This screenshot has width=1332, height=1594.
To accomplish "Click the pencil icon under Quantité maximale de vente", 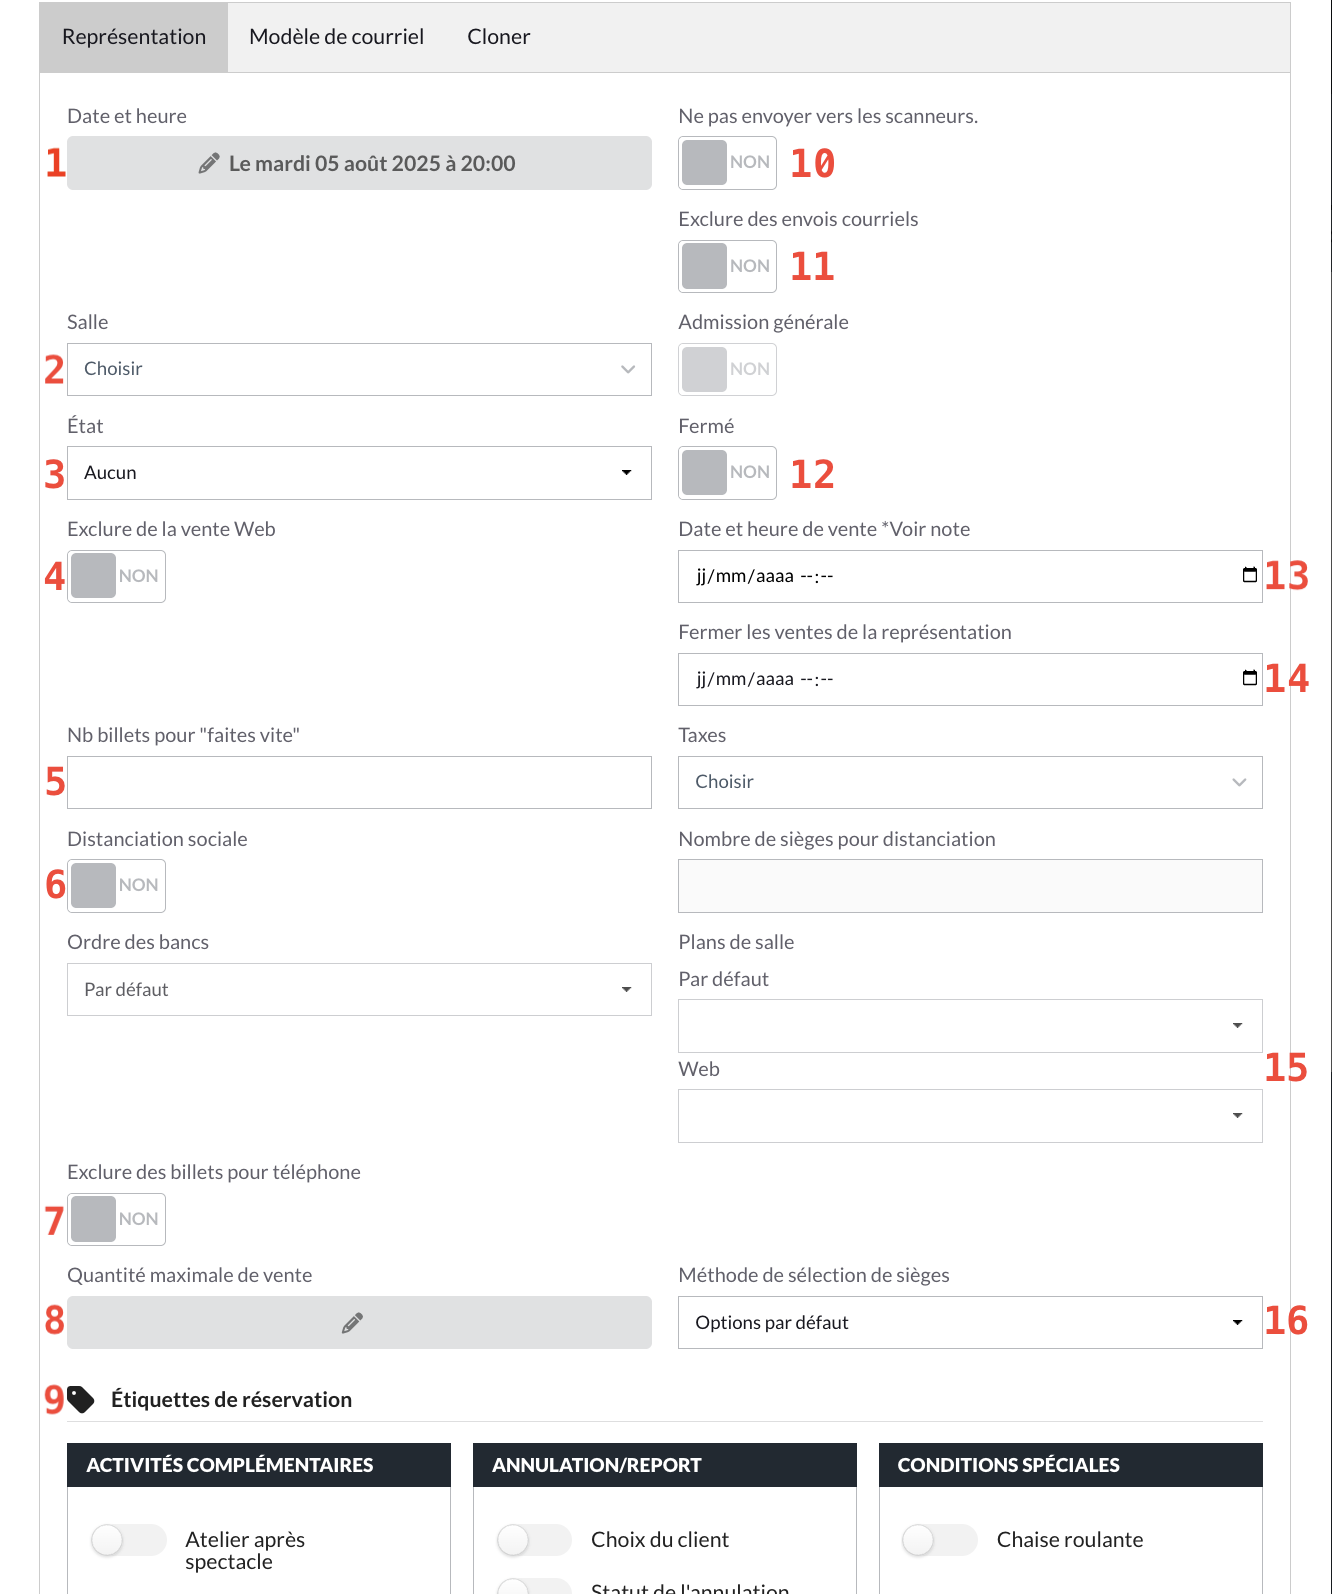I will click(352, 1323).
